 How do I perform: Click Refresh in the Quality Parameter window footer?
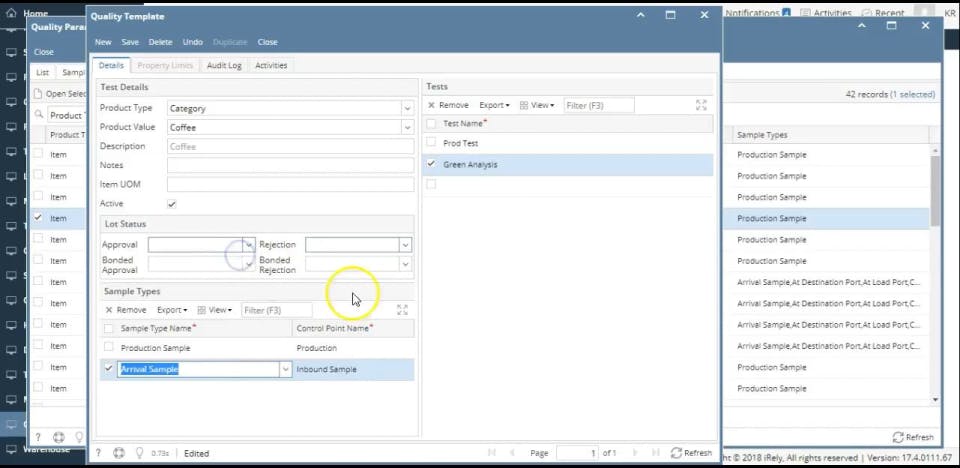coord(913,437)
